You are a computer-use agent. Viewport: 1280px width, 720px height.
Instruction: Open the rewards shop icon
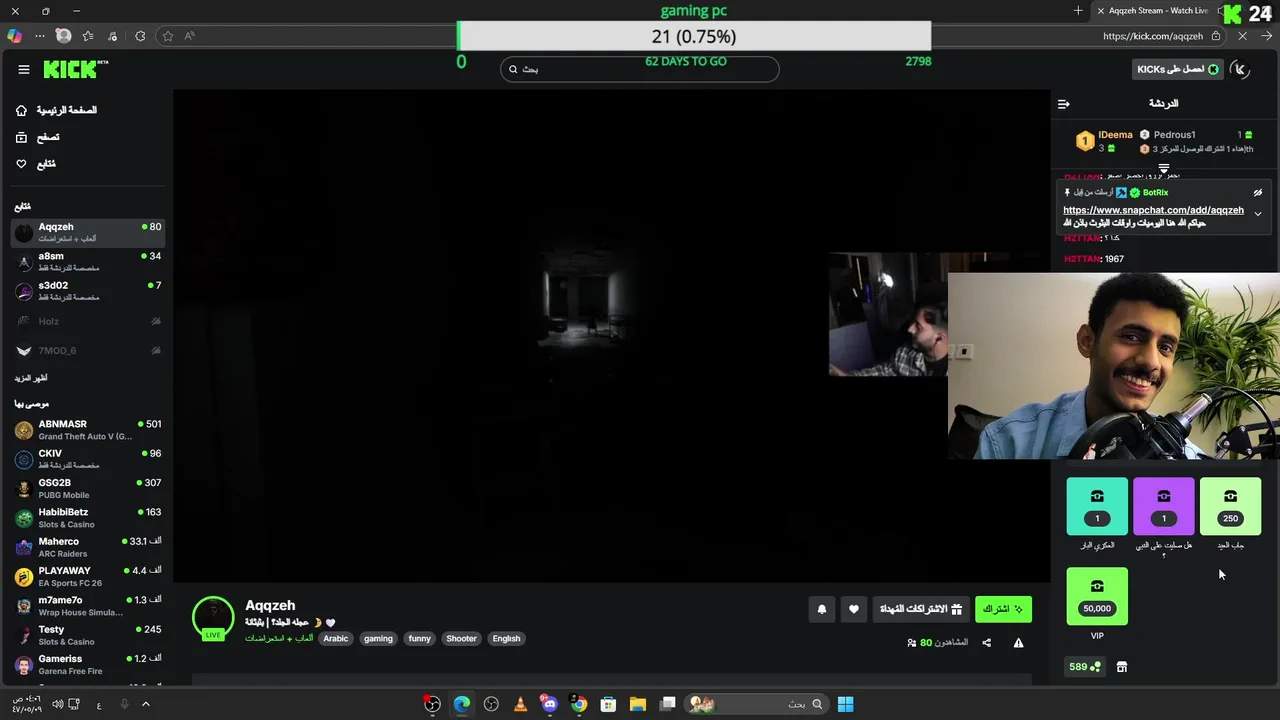click(1122, 667)
